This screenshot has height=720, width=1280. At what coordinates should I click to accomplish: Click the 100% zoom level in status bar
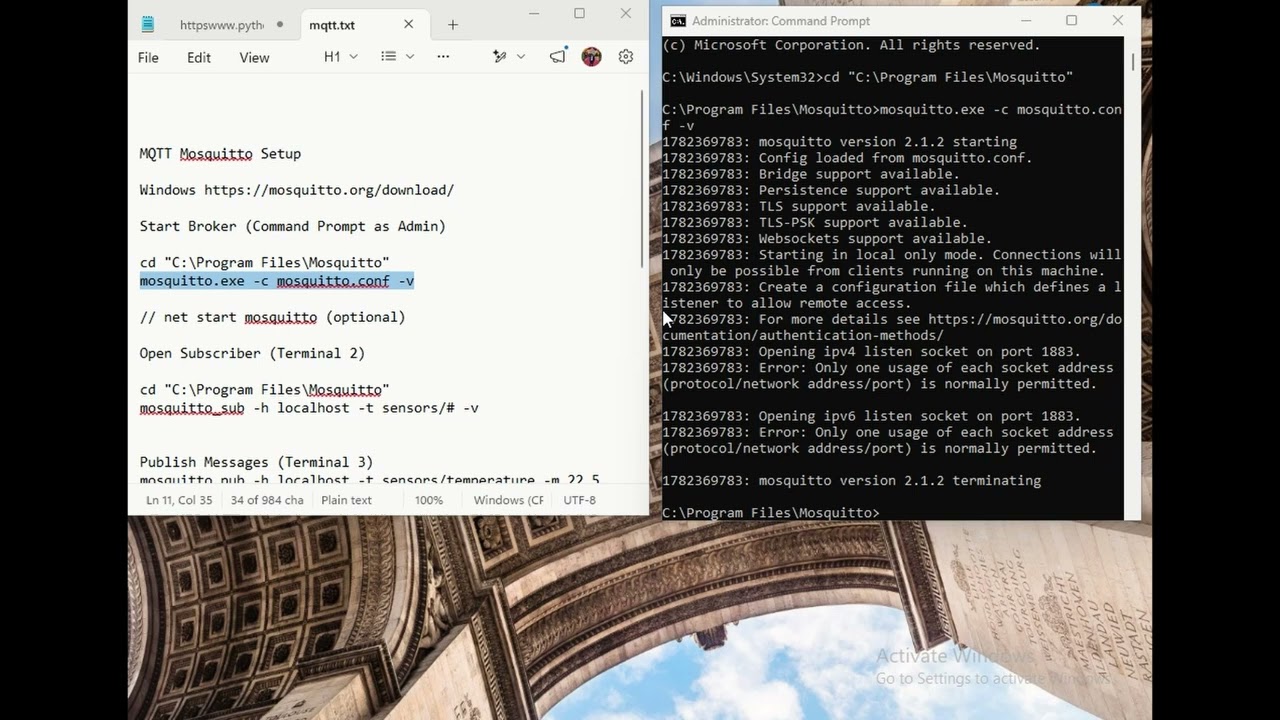point(429,500)
